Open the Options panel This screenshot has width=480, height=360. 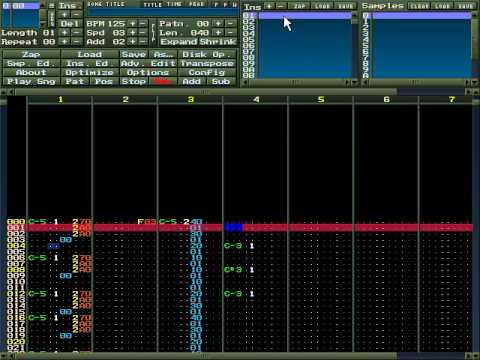(x=148, y=72)
